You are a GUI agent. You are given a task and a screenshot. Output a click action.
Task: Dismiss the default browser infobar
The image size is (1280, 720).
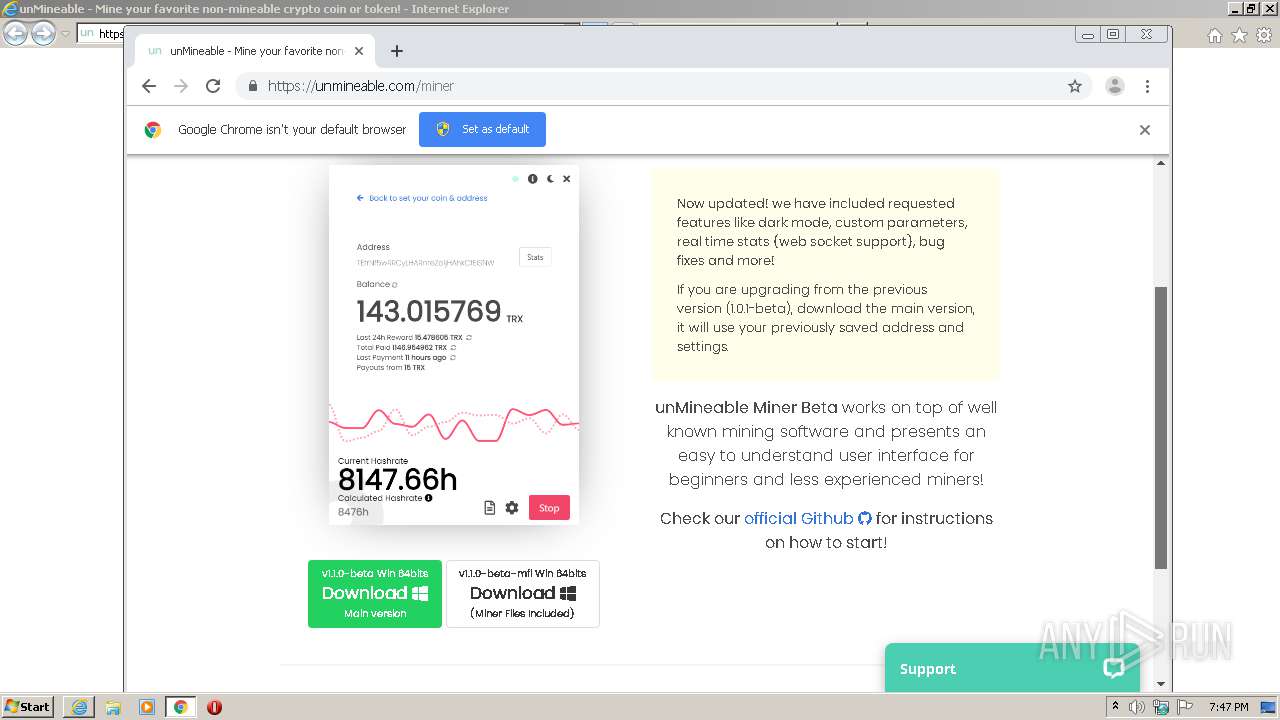click(1145, 130)
